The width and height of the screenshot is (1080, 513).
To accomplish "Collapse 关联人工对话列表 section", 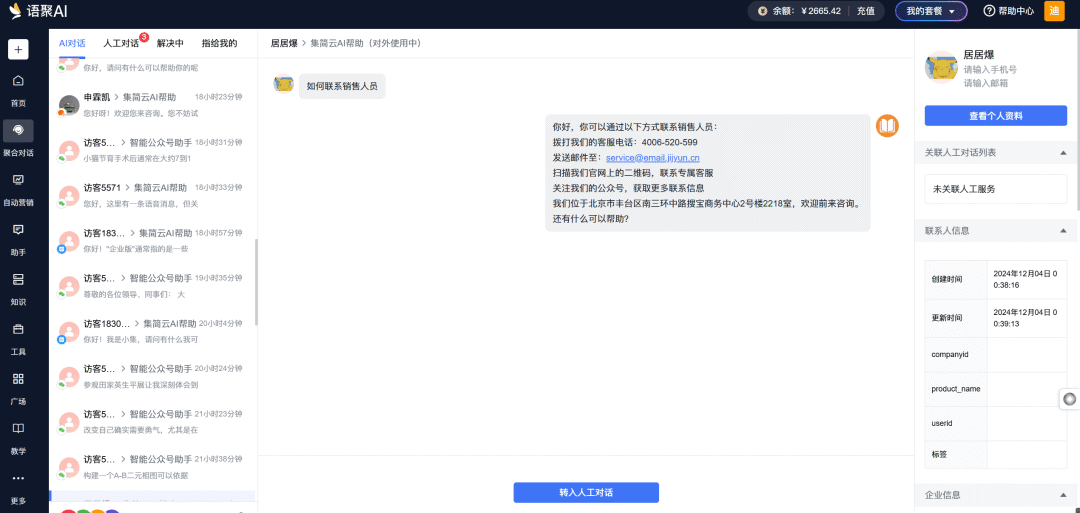I will point(1063,152).
